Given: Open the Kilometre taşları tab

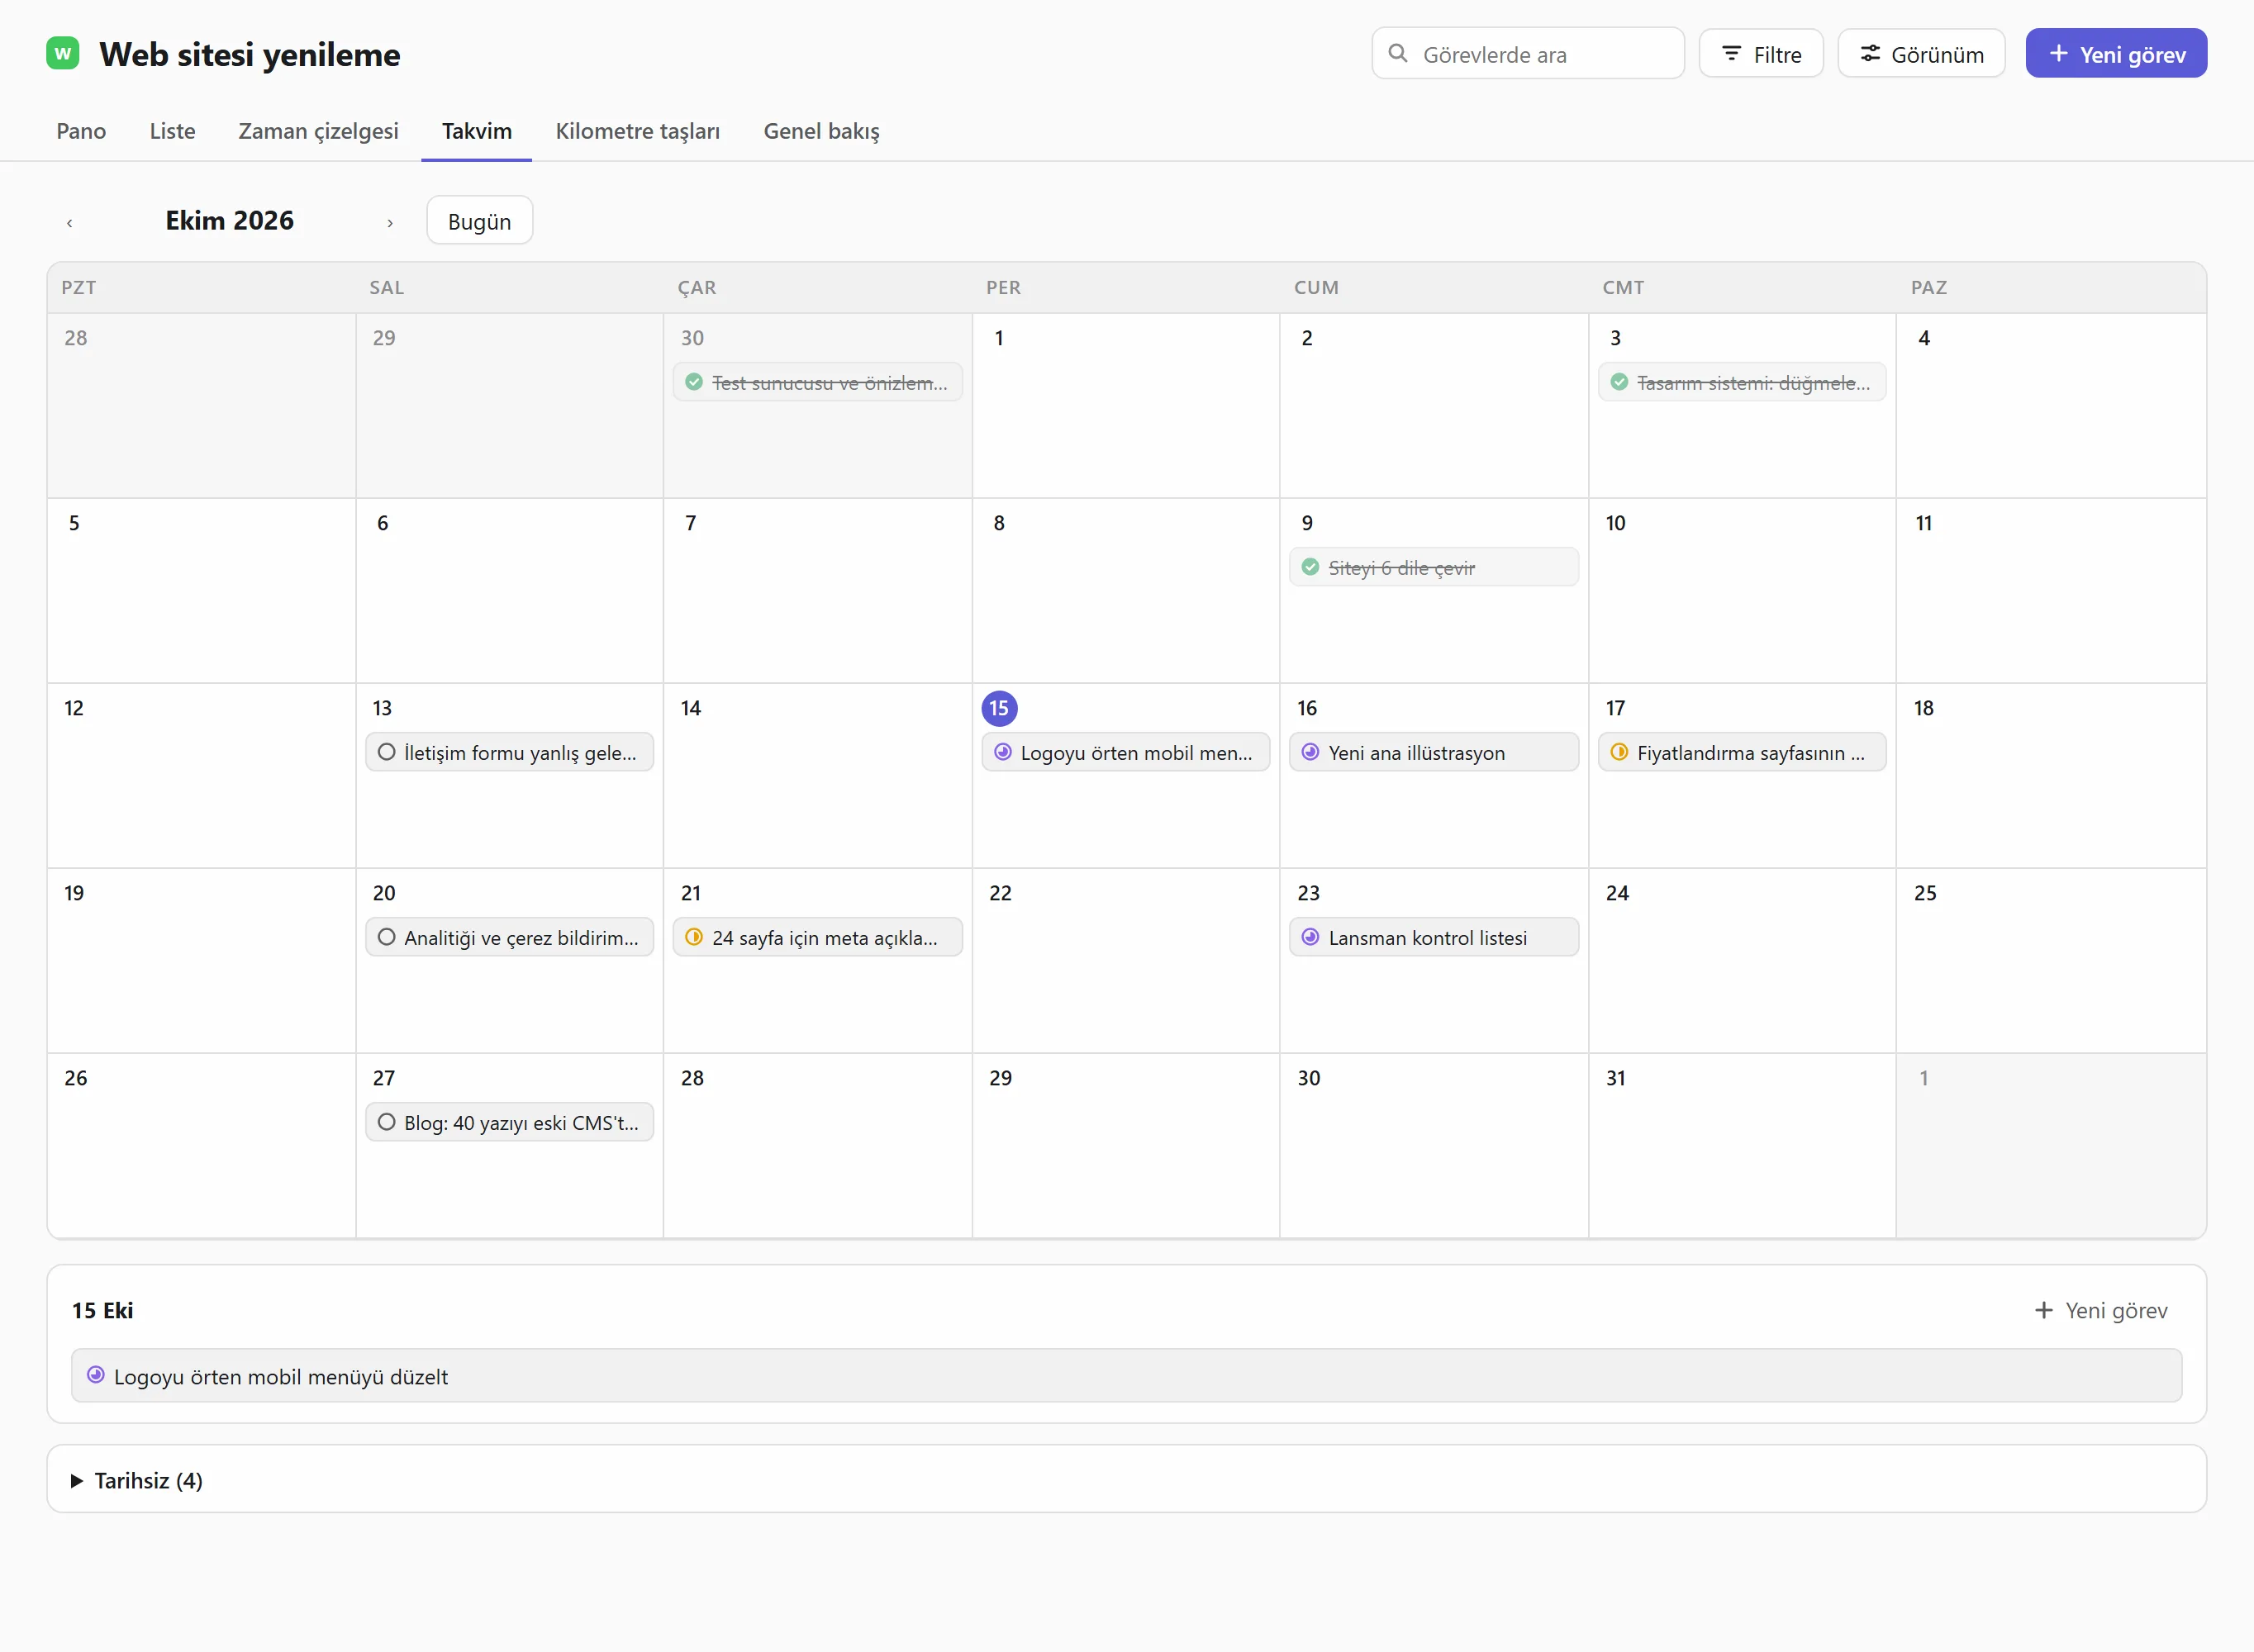Looking at the screenshot, I should point(637,131).
